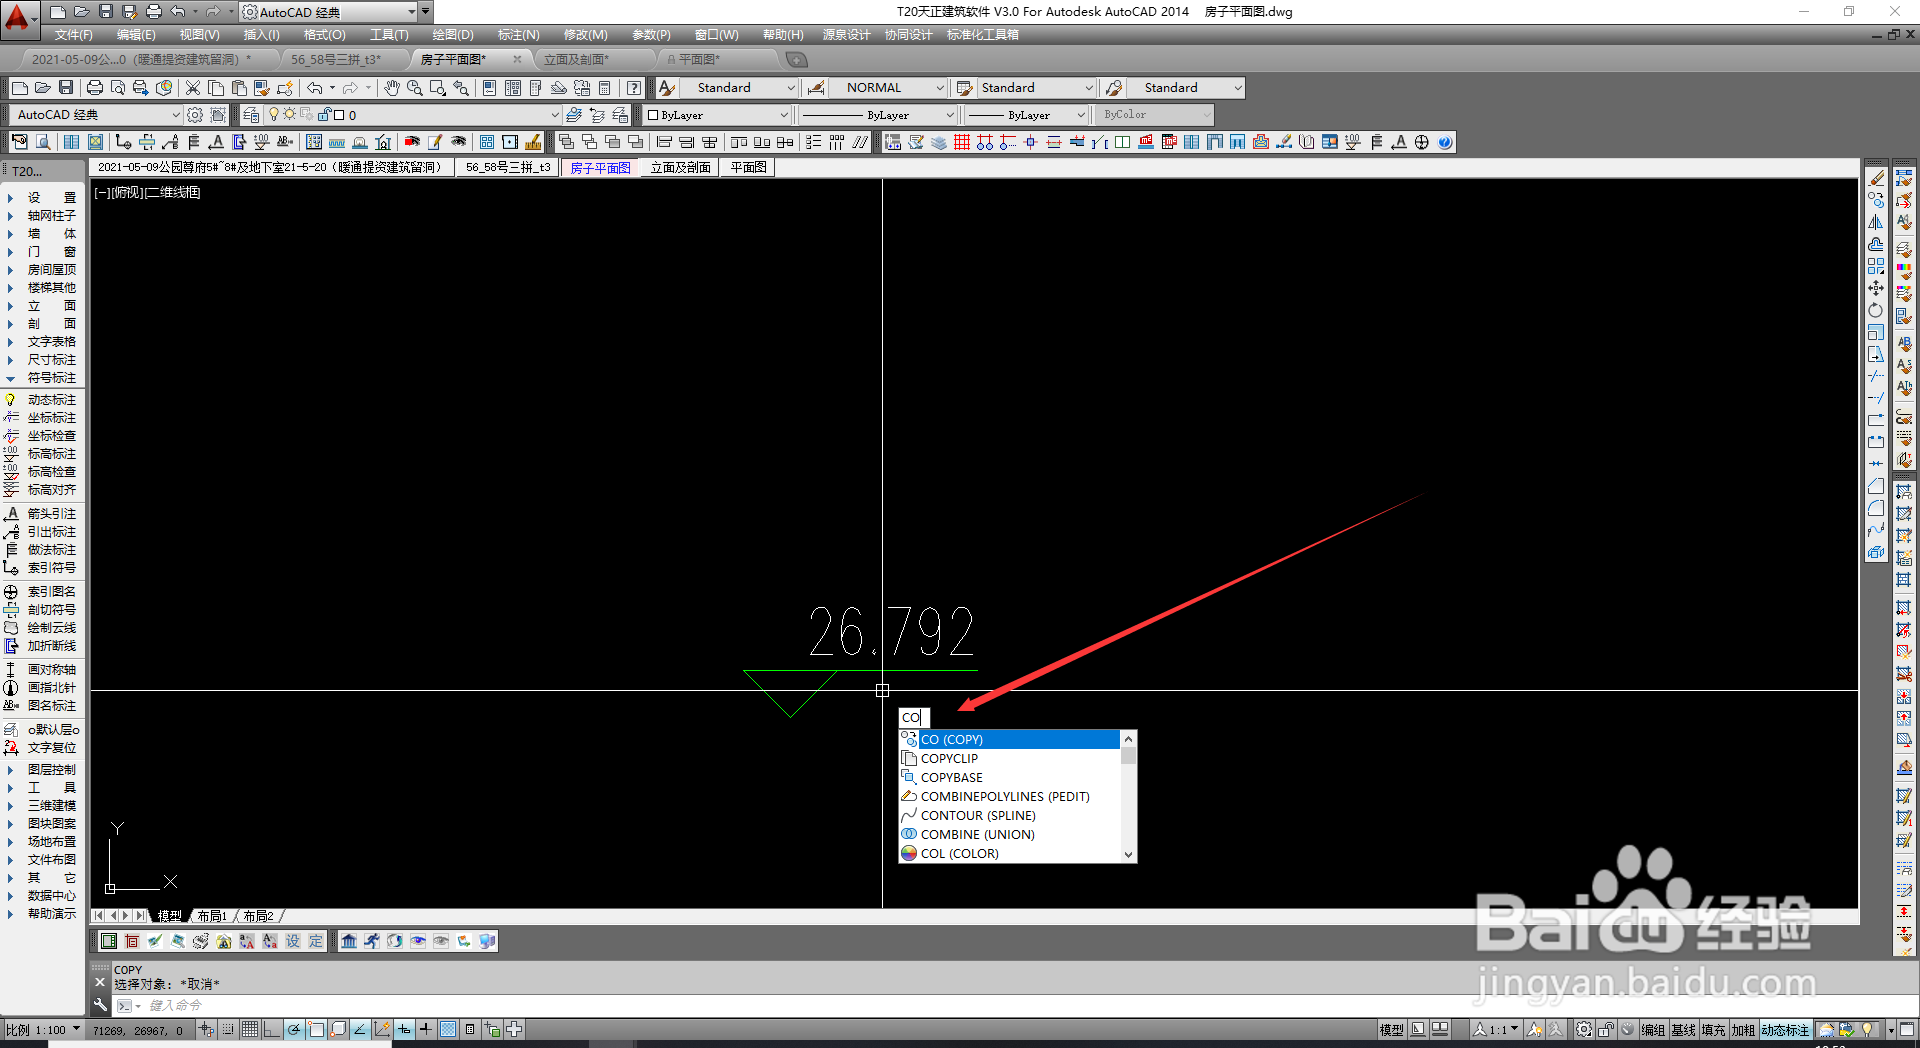1920x1048 pixels.
Task: Click the Dimension Style icon
Action: pyautogui.click(x=816, y=88)
